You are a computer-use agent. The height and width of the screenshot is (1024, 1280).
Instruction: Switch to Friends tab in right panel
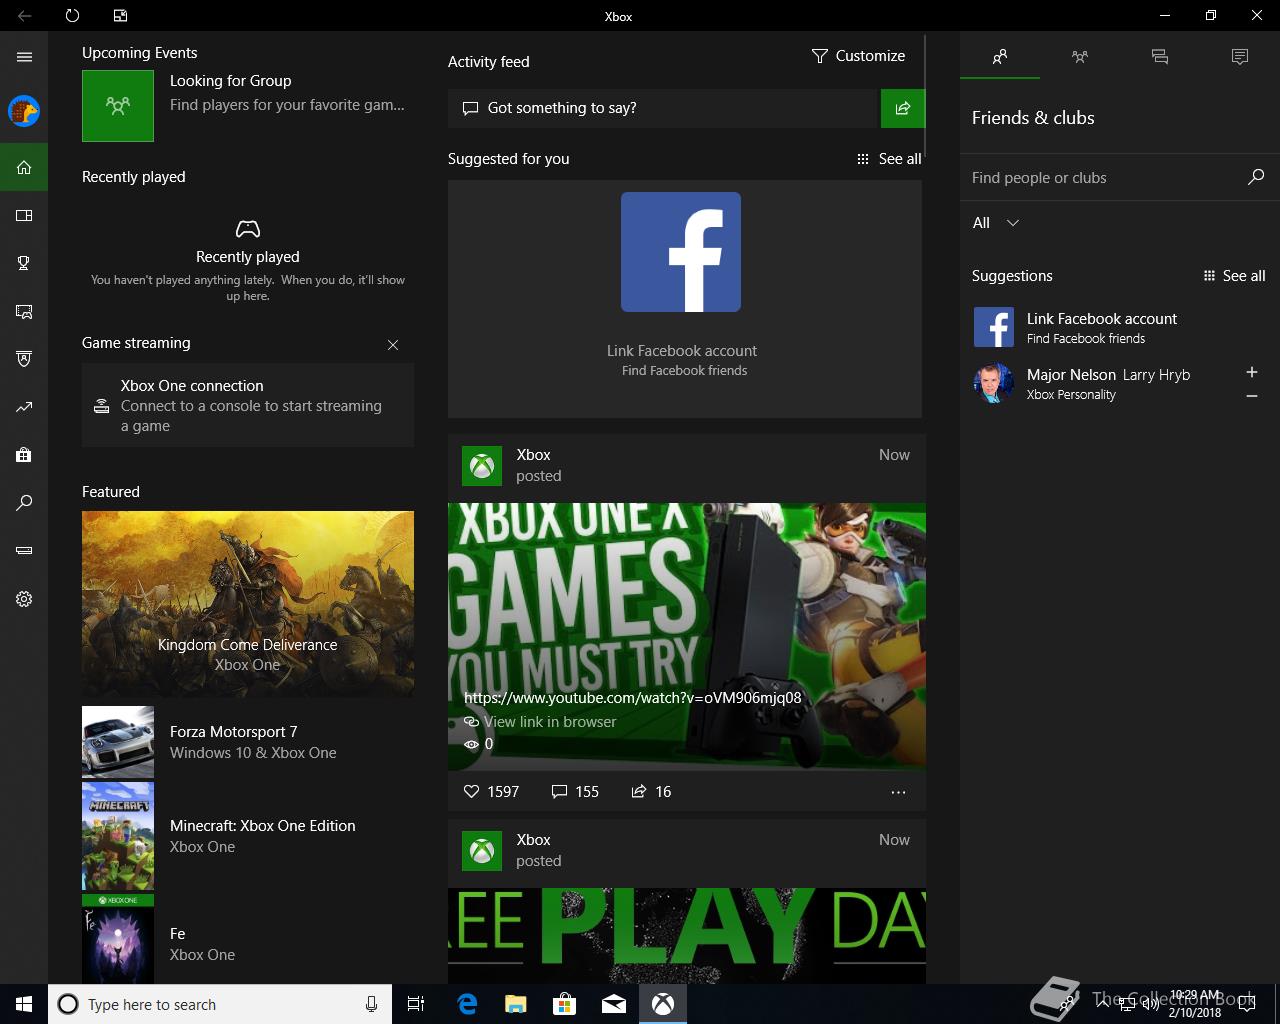pyautogui.click(x=1000, y=57)
